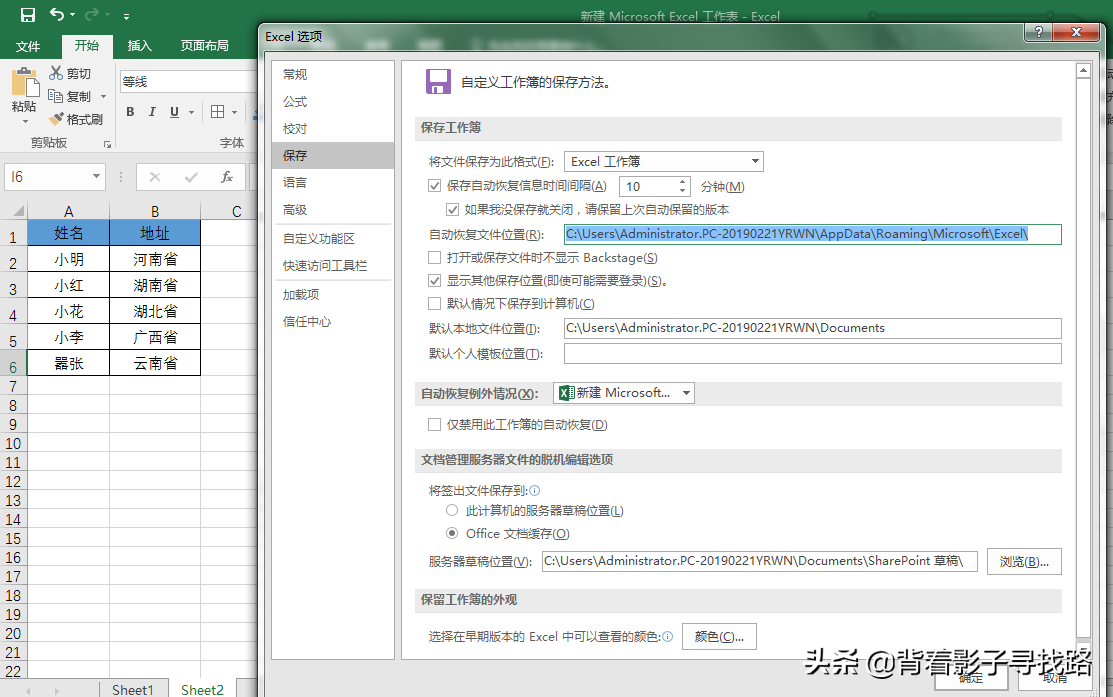
Task: Select 公式 in the options sidebar
Action: (333, 101)
